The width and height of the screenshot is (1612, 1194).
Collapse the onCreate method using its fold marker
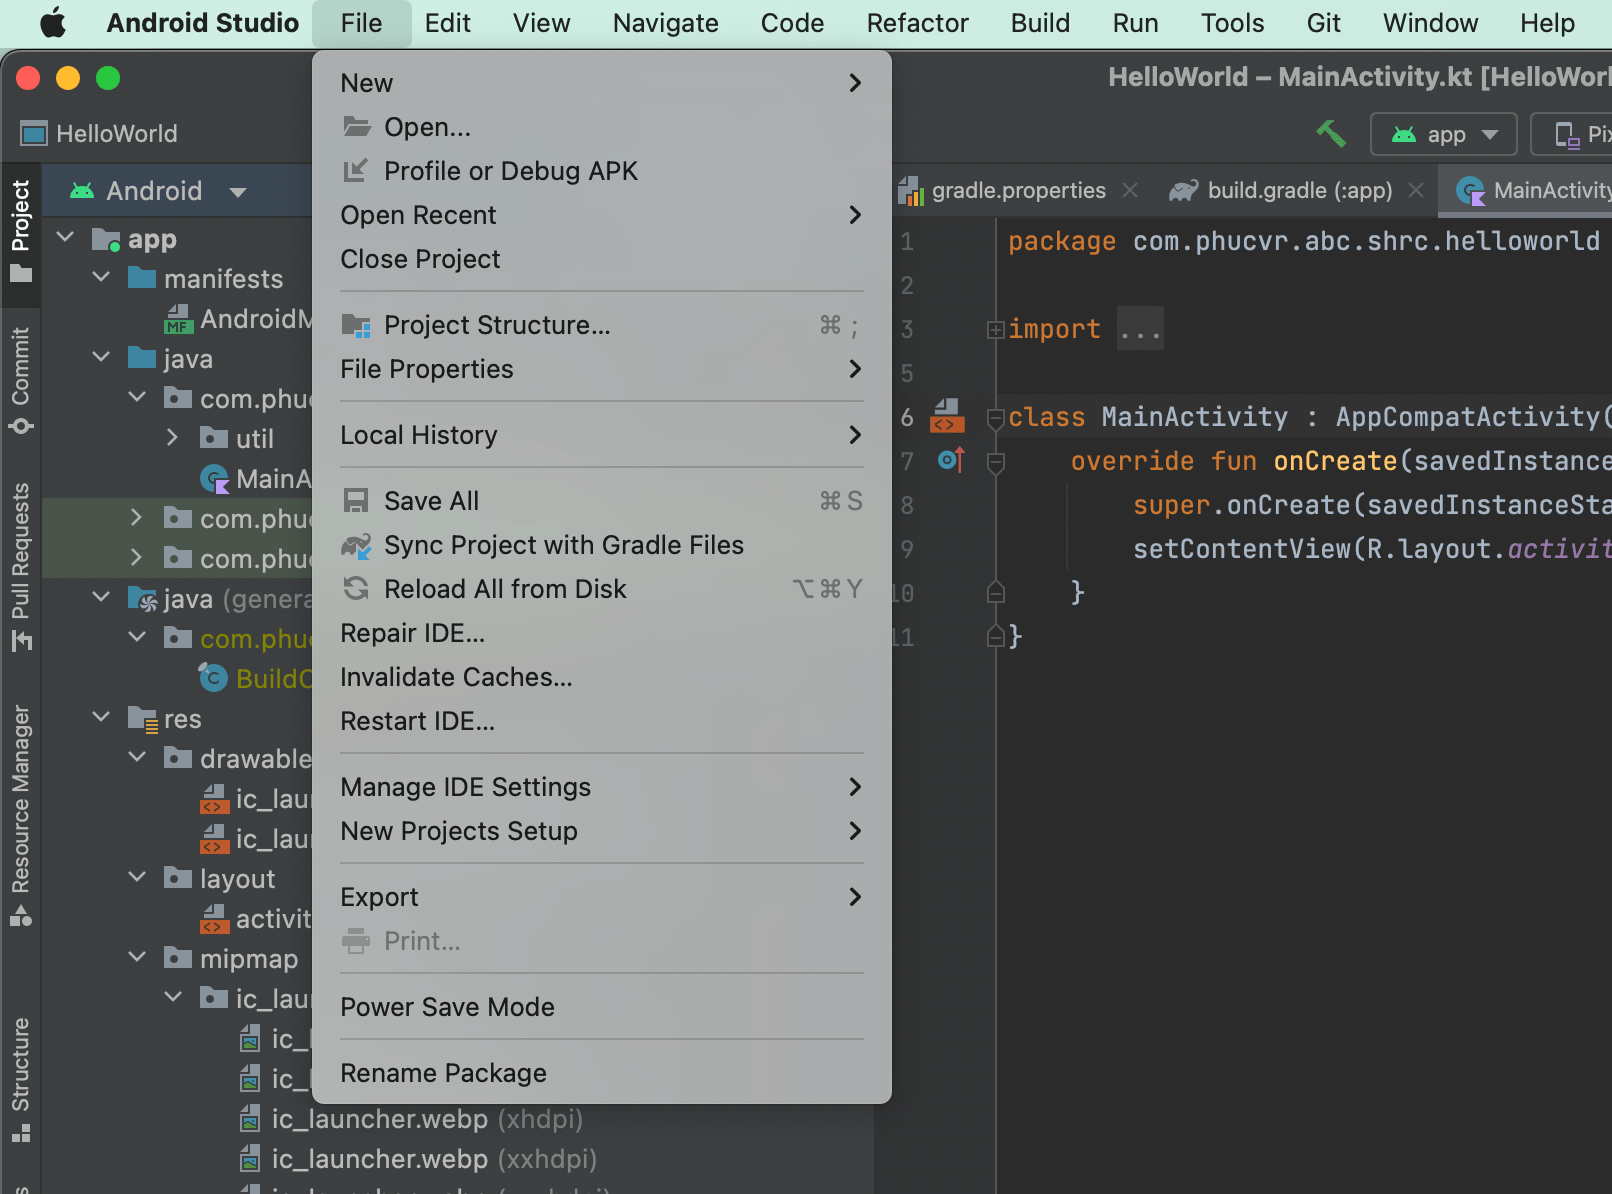tap(995, 461)
